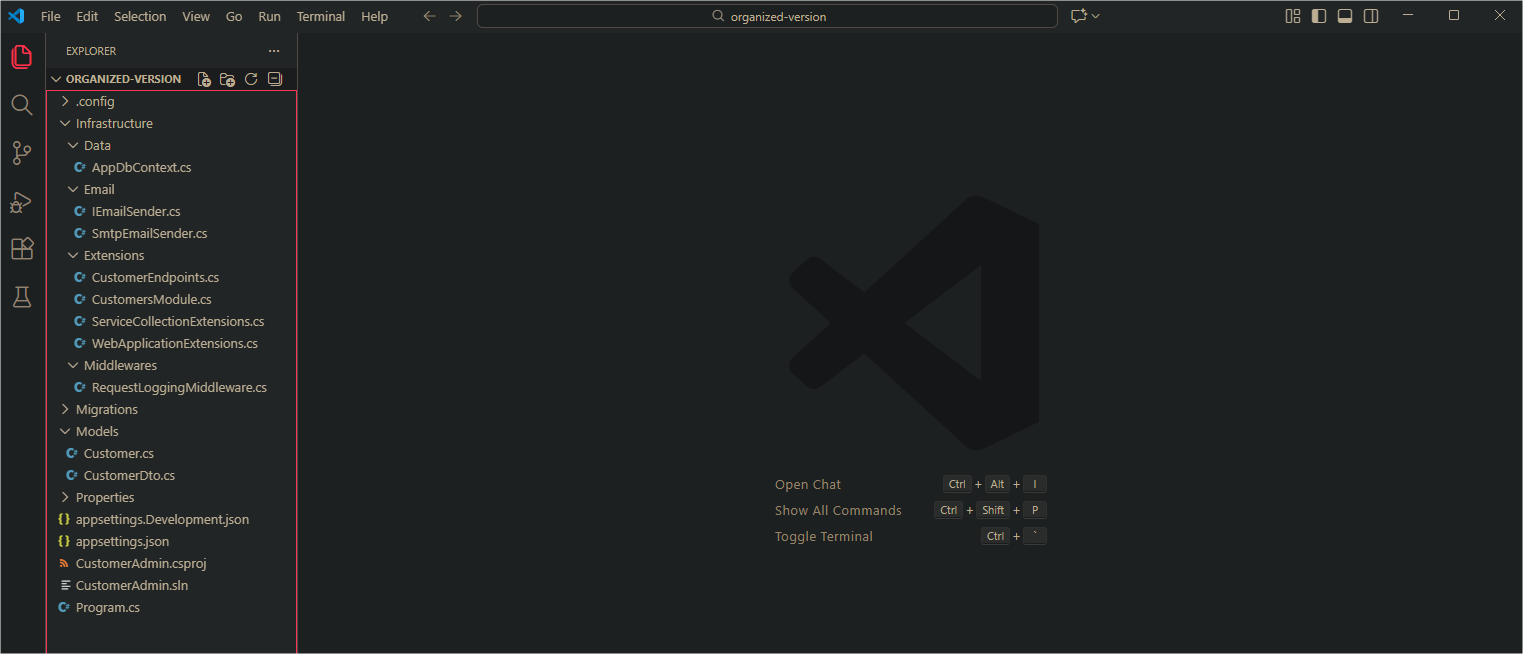Open Extensions view icon
Image resolution: width=1523 pixels, height=654 pixels.
pyautogui.click(x=22, y=249)
